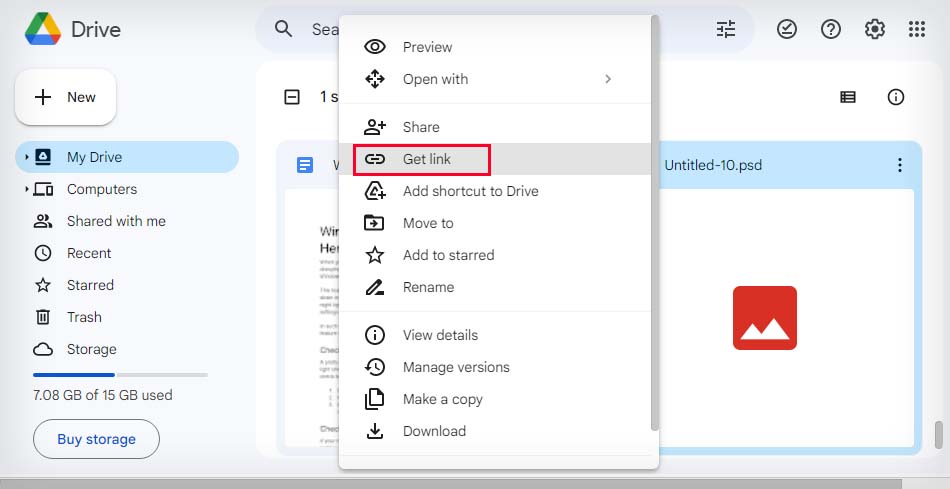Switch to list layout view icon
The width and height of the screenshot is (950, 489).
848,97
